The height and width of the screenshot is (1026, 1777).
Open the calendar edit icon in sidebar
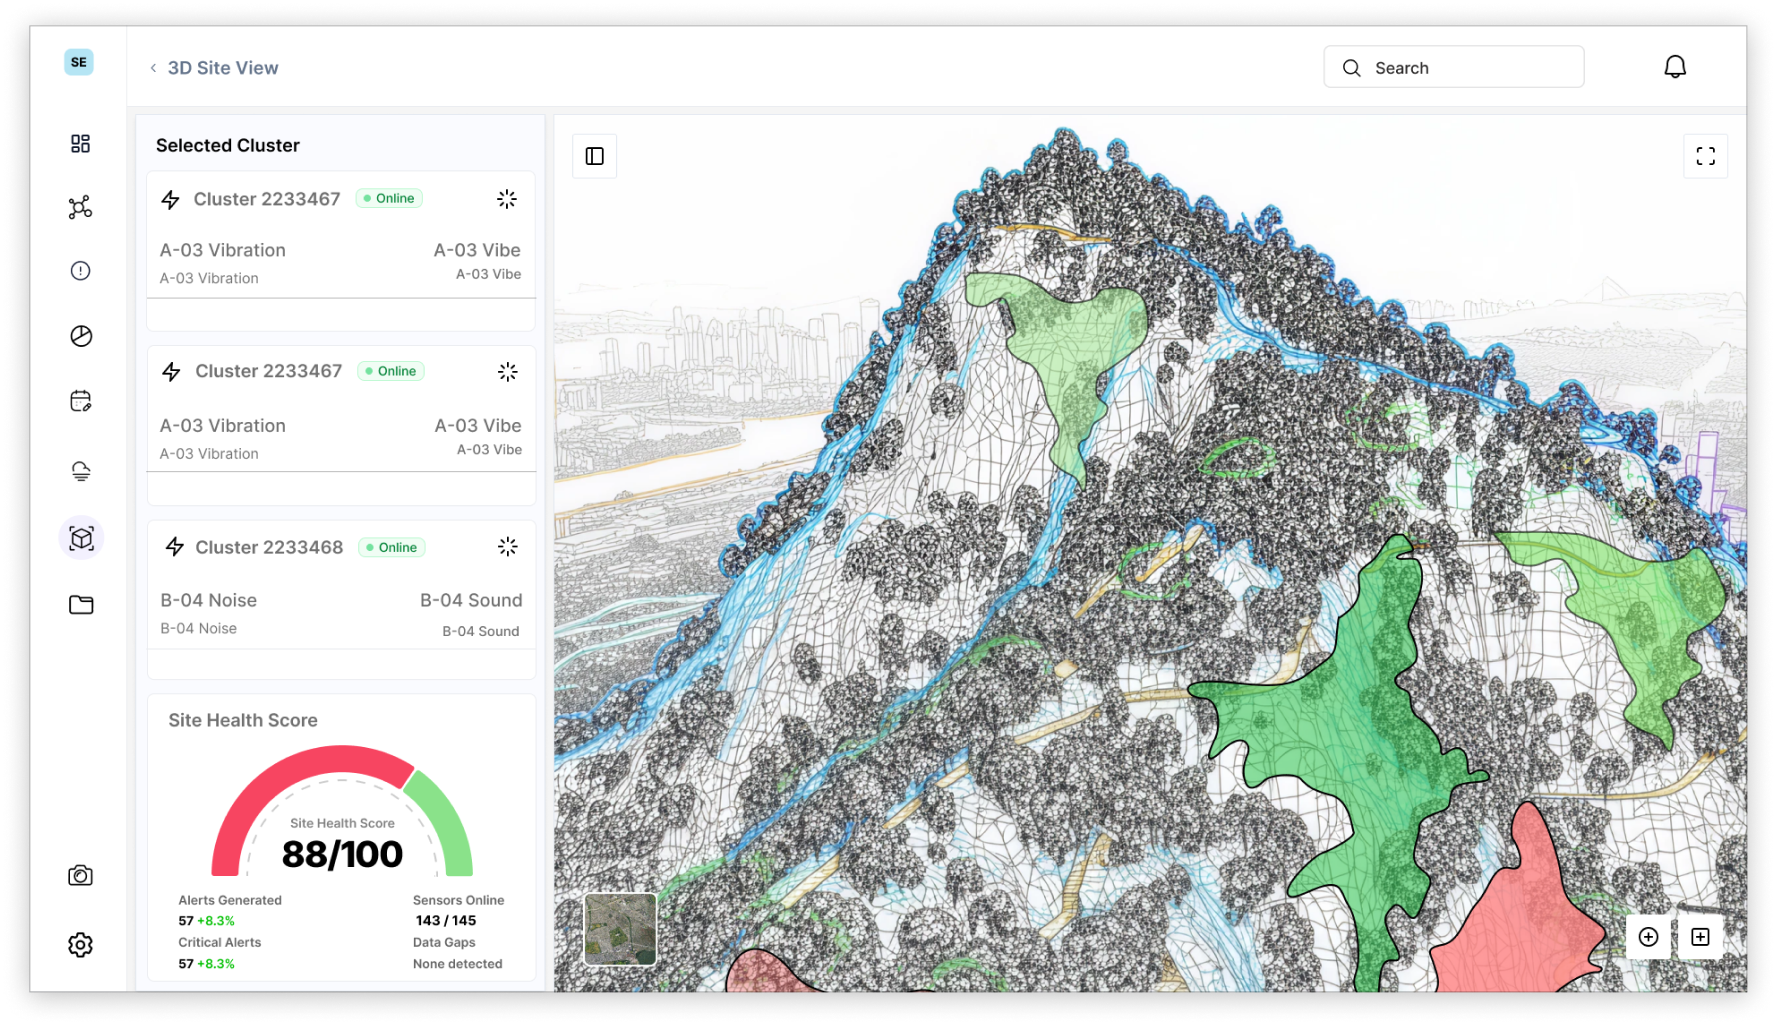(81, 401)
